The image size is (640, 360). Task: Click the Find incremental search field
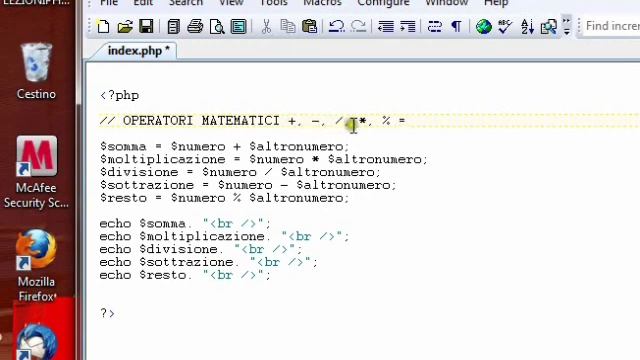click(611, 26)
